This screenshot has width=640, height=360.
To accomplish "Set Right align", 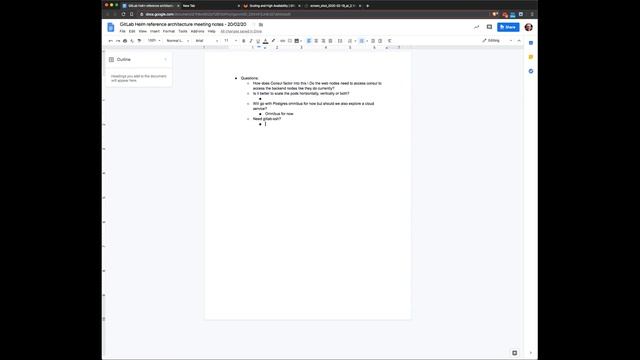I will click(323, 41).
